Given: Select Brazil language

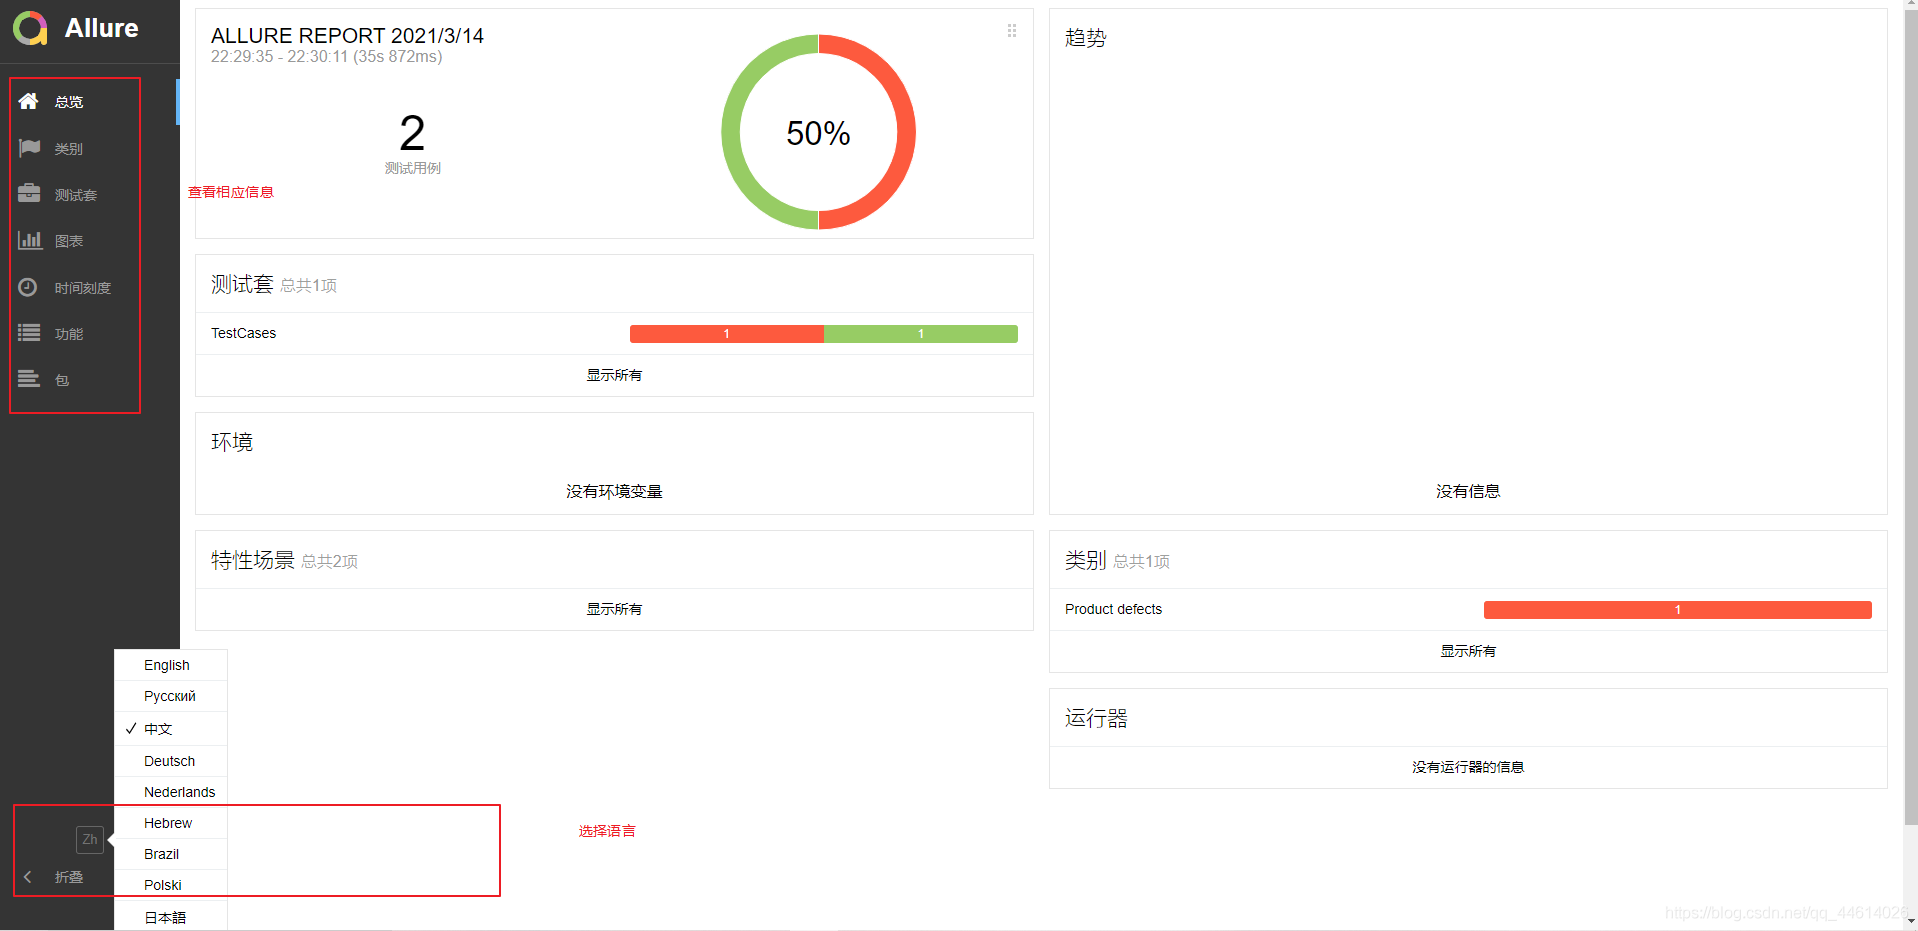Looking at the screenshot, I should click(x=171, y=854).
